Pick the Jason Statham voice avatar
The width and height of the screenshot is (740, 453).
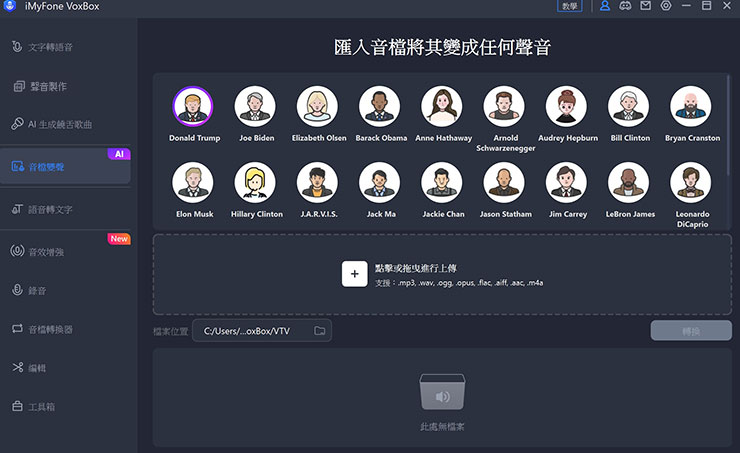pos(504,182)
